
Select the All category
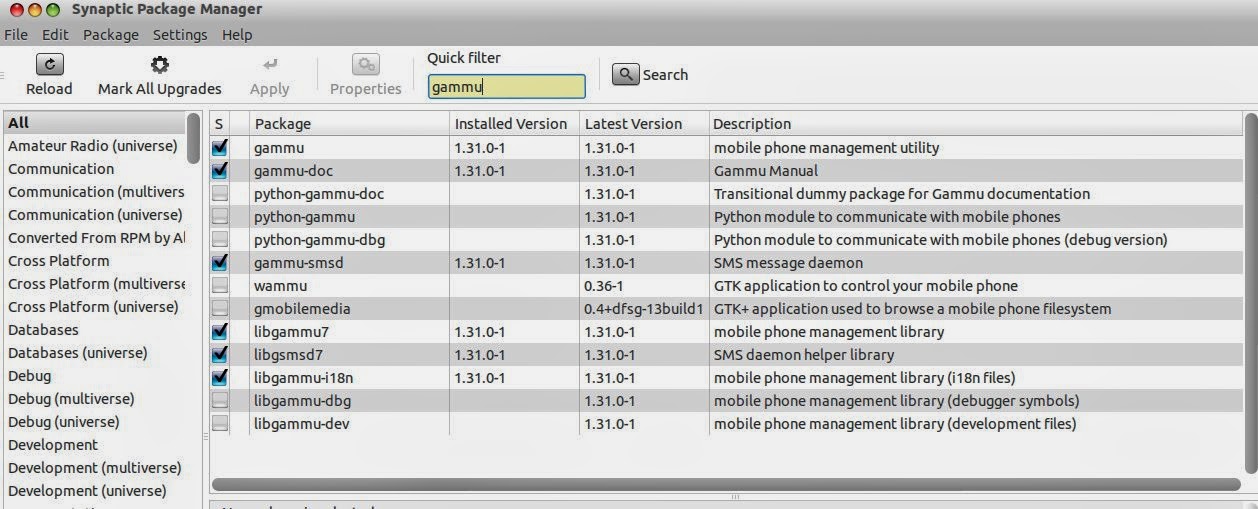94,122
